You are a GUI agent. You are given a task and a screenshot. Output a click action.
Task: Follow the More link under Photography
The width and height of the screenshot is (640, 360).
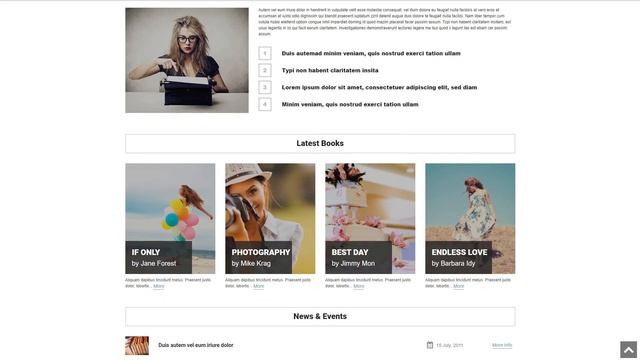258,286
